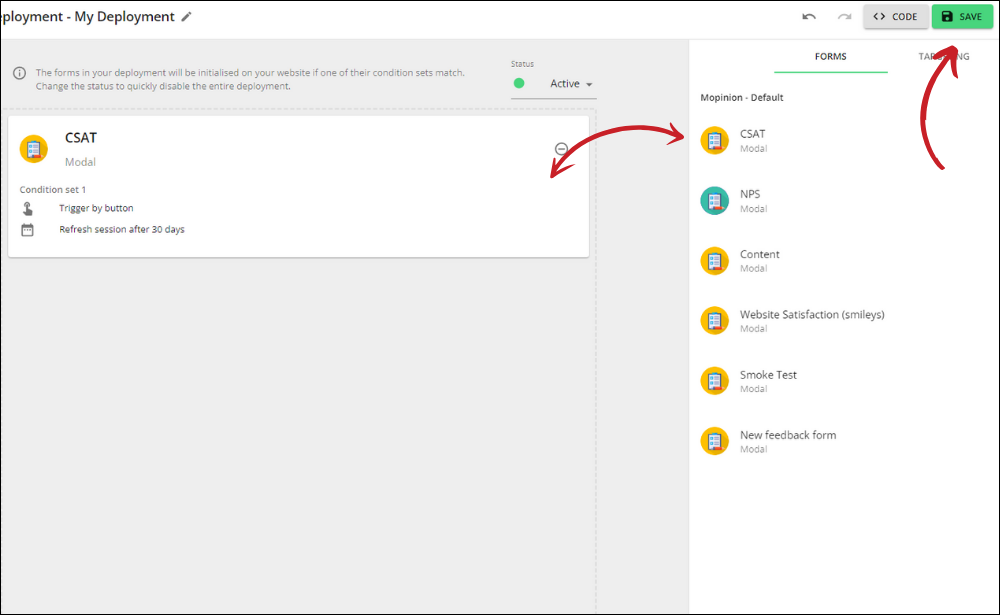Image resolution: width=1000 pixels, height=615 pixels.
Task: Click the dropdown arrow next to Active
Action: pos(590,85)
